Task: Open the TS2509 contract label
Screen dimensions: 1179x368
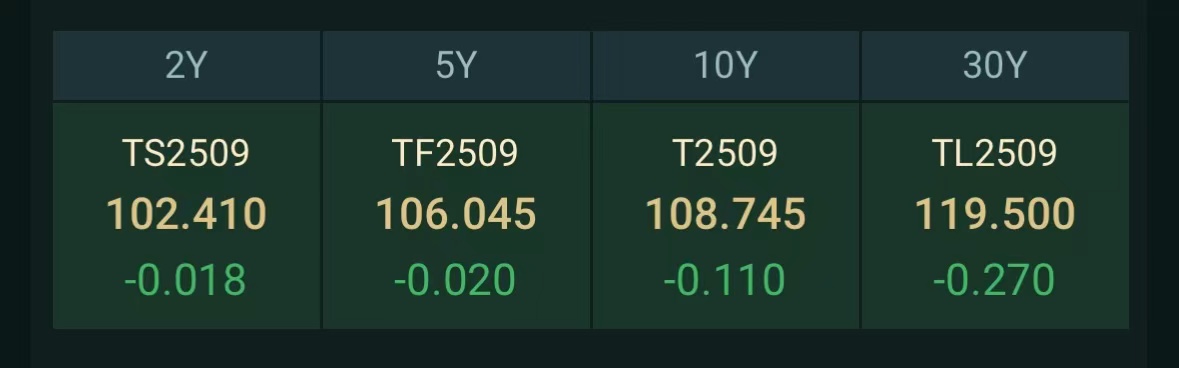Action: click(186, 154)
